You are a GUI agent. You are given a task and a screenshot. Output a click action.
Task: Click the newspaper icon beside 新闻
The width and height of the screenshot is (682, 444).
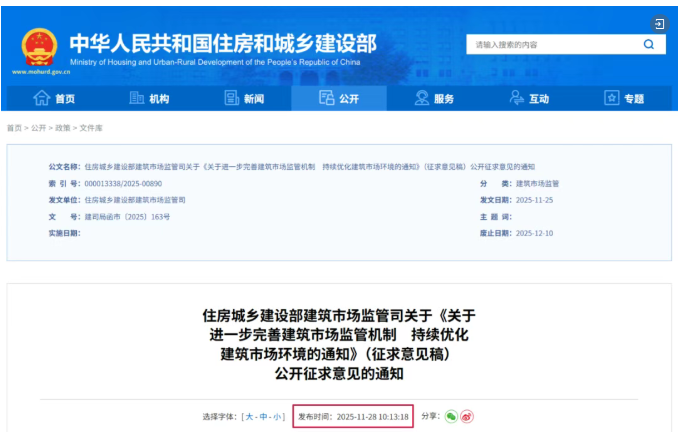(231, 98)
